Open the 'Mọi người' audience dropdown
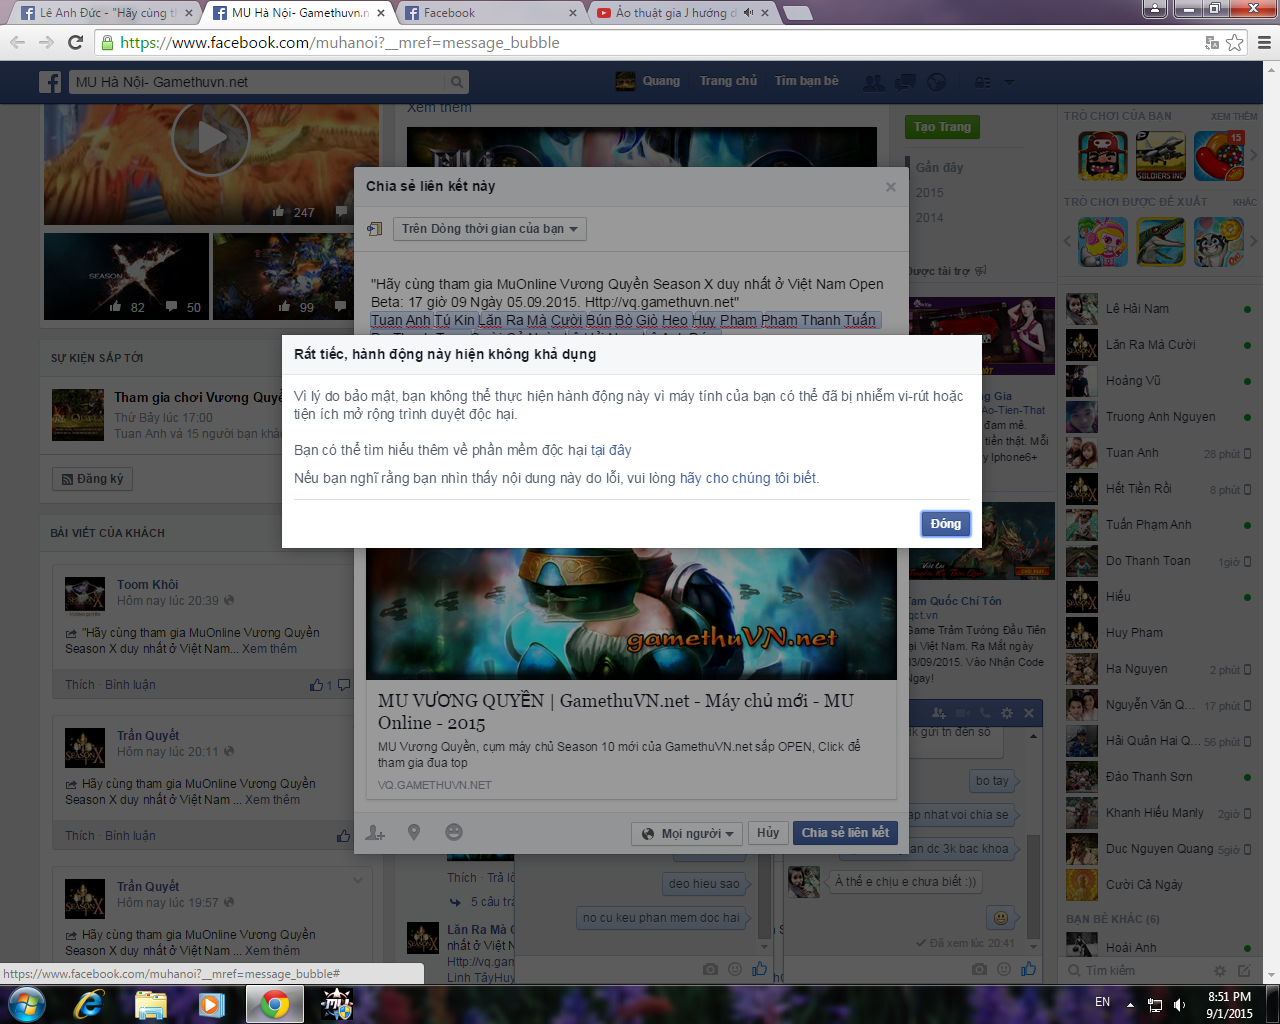Viewport: 1280px width, 1024px height. (688, 833)
